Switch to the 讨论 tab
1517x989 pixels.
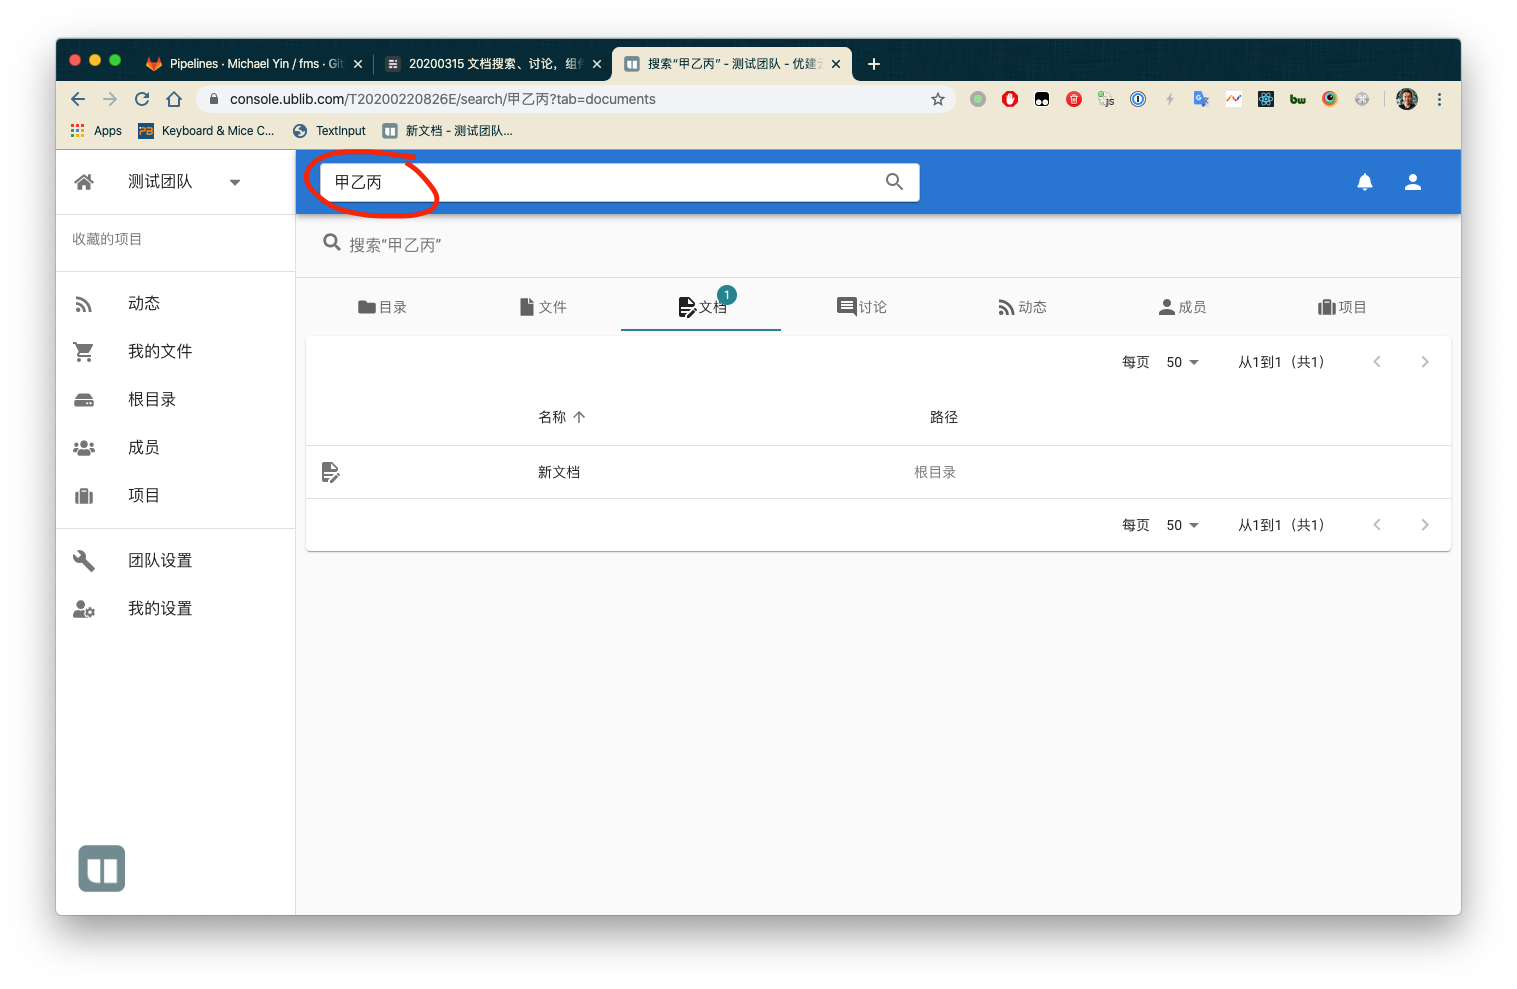(862, 307)
